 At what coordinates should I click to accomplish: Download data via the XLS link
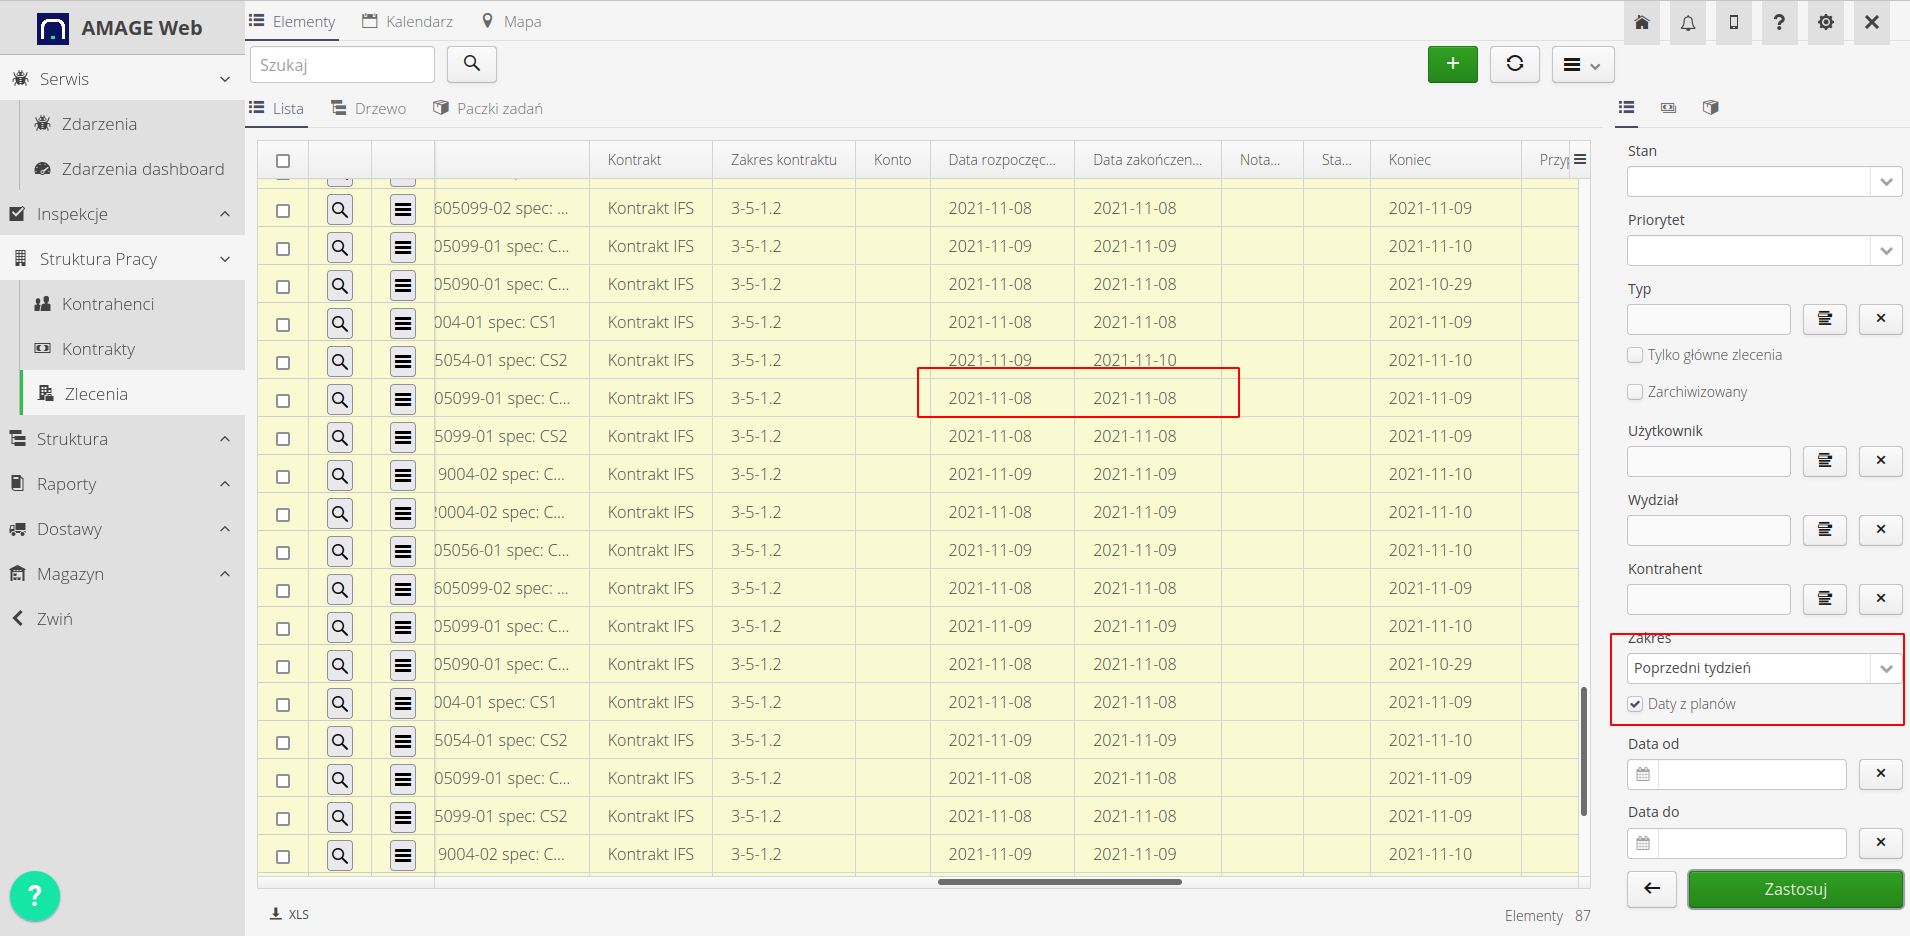pos(289,913)
